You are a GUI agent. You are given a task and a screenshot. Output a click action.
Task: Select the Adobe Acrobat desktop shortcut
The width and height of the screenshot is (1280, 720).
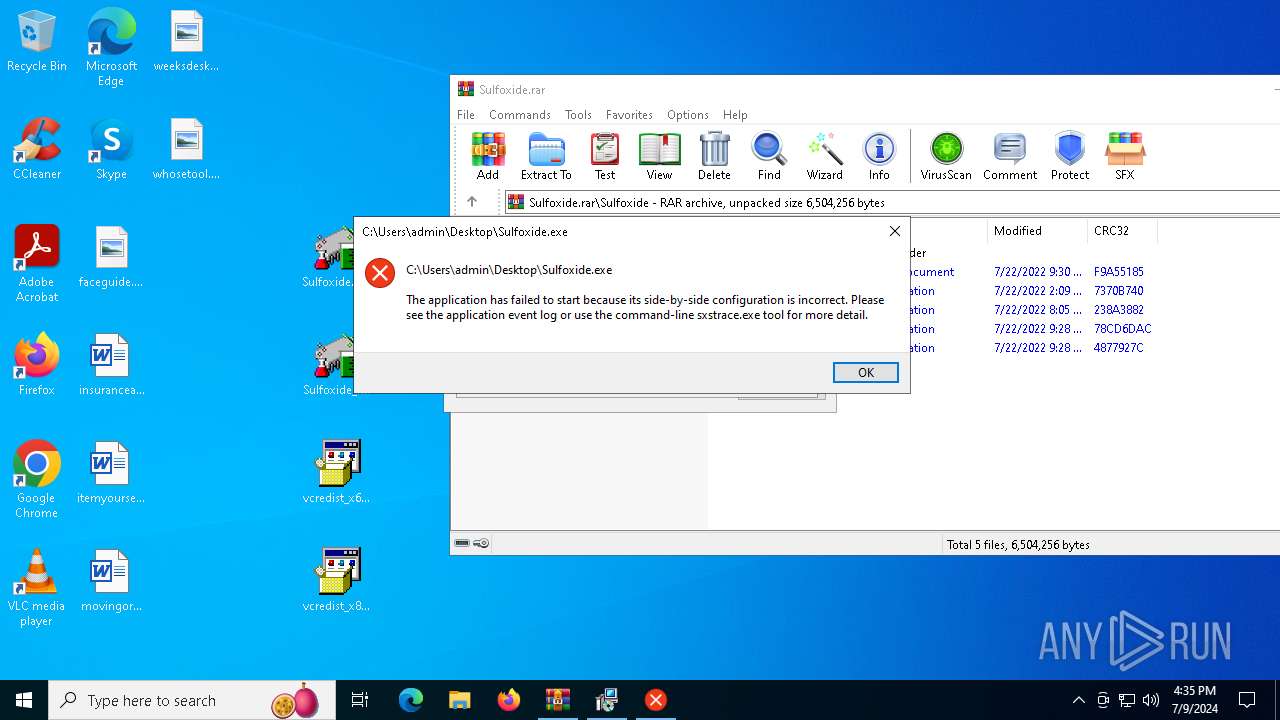37,264
